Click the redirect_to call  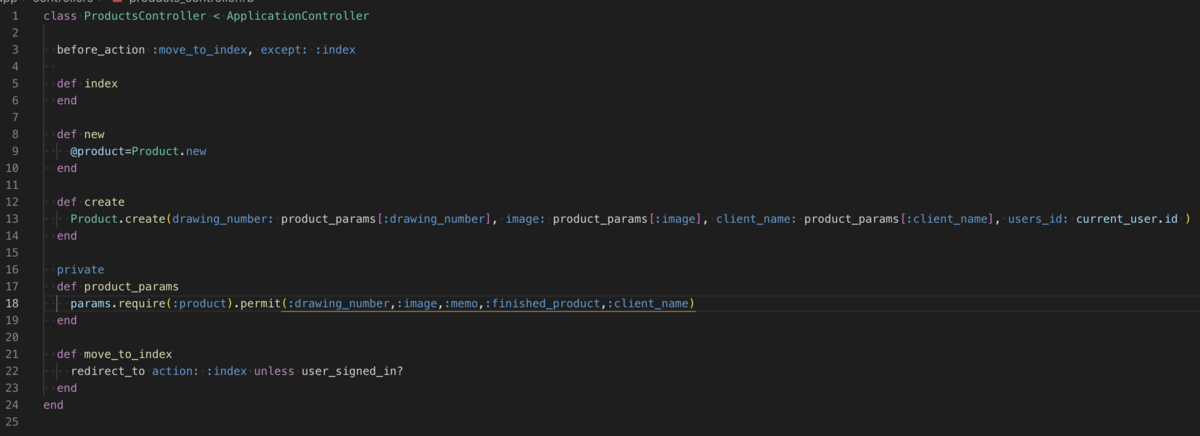[107, 371]
